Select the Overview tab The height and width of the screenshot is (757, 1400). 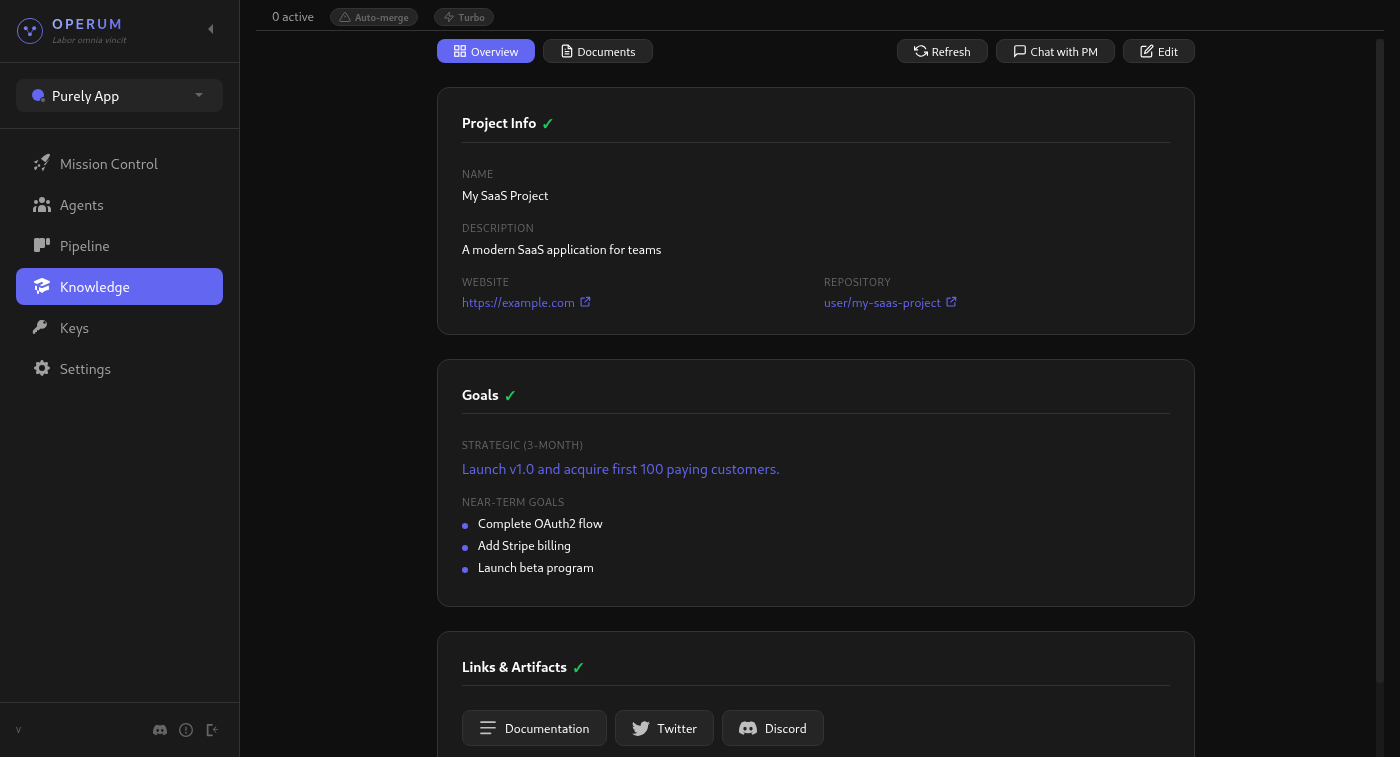pos(485,51)
